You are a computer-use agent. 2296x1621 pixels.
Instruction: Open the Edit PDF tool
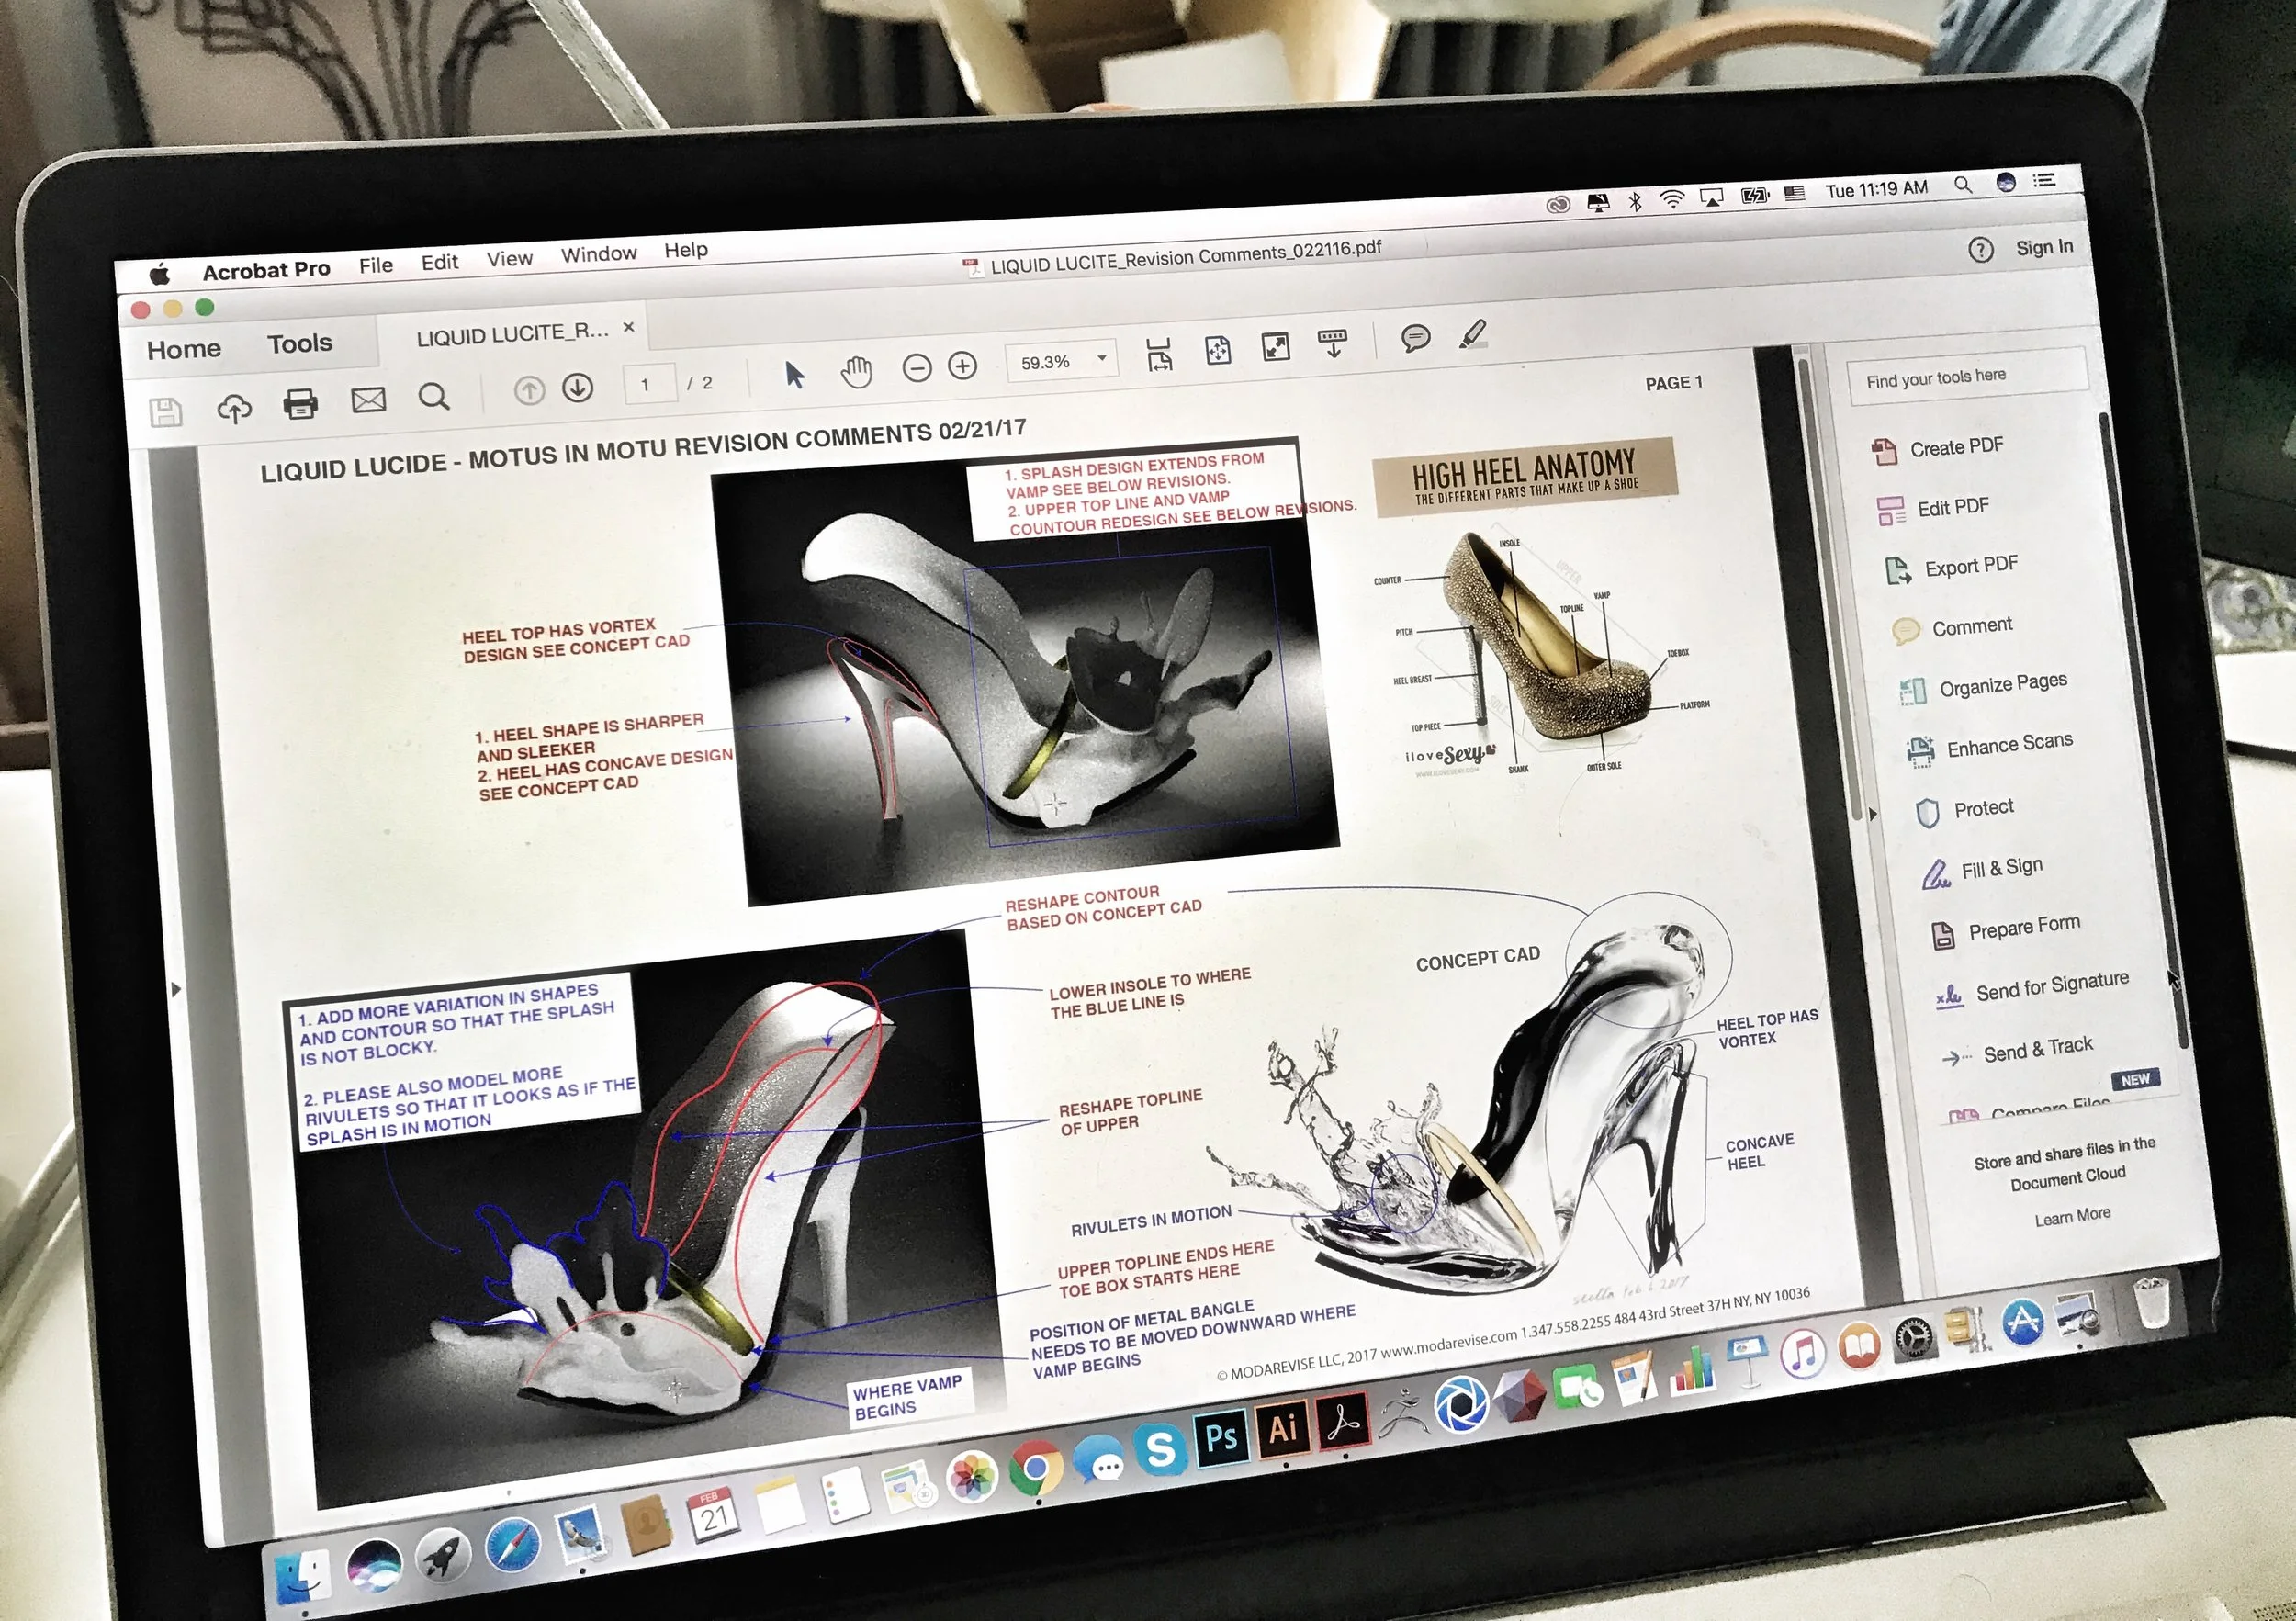point(1934,509)
